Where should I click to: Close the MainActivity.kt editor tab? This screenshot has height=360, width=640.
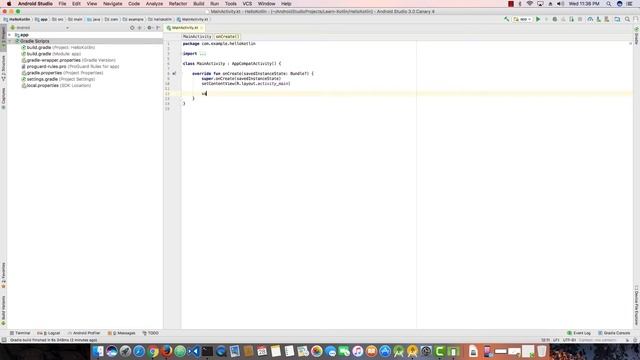pyautogui.click(x=201, y=28)
